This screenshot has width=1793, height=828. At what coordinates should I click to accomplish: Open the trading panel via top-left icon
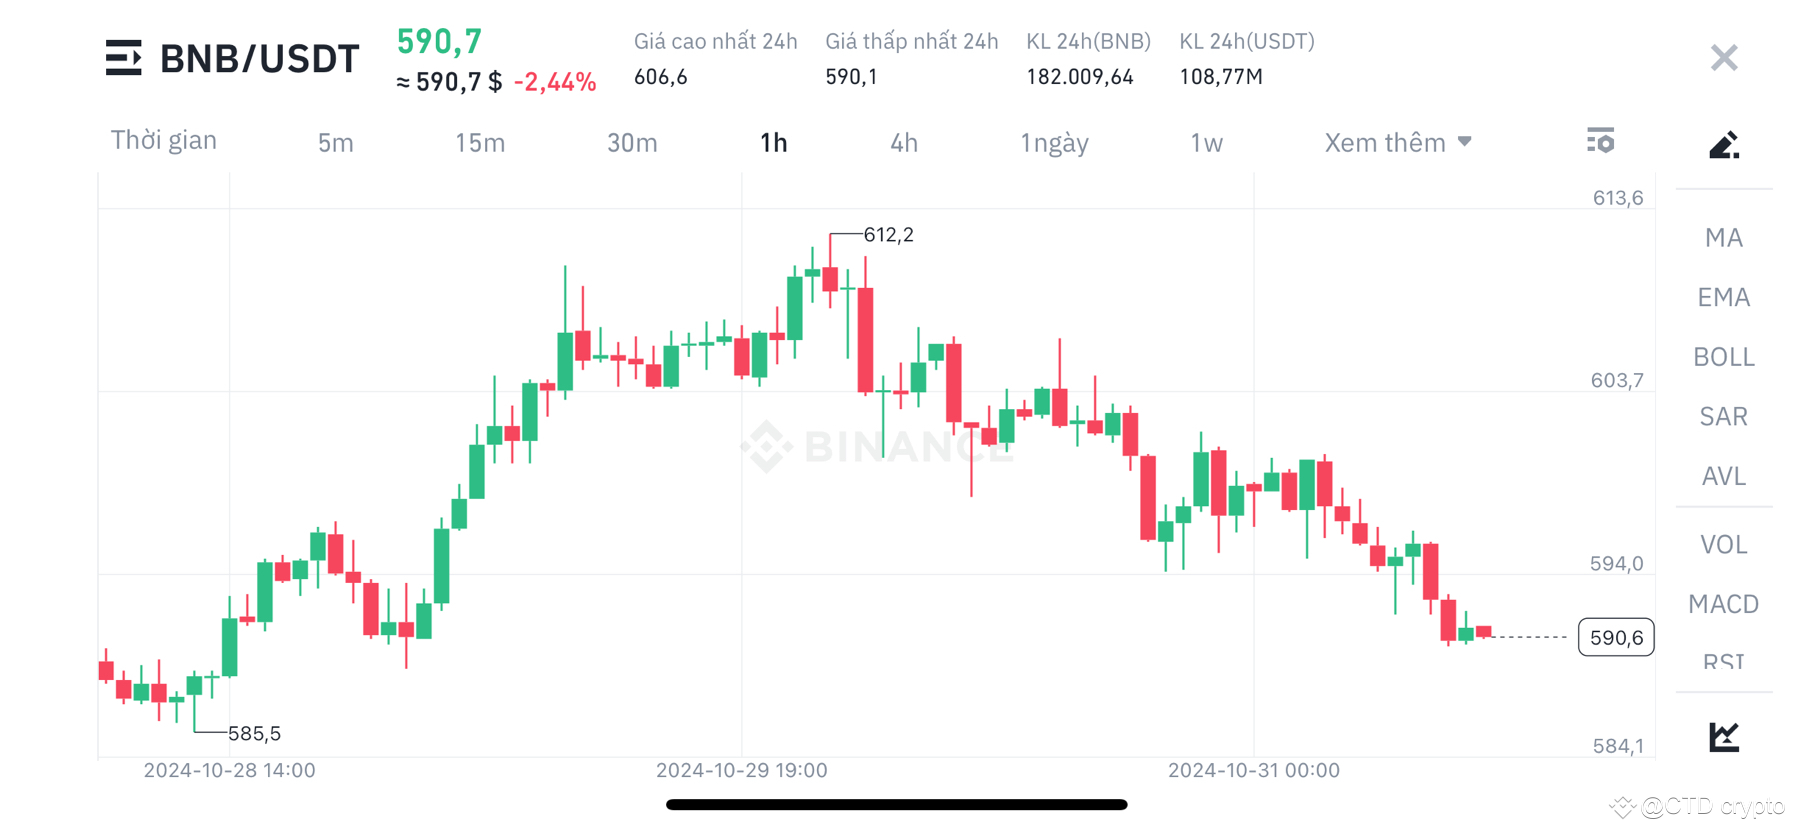point(122,58)
